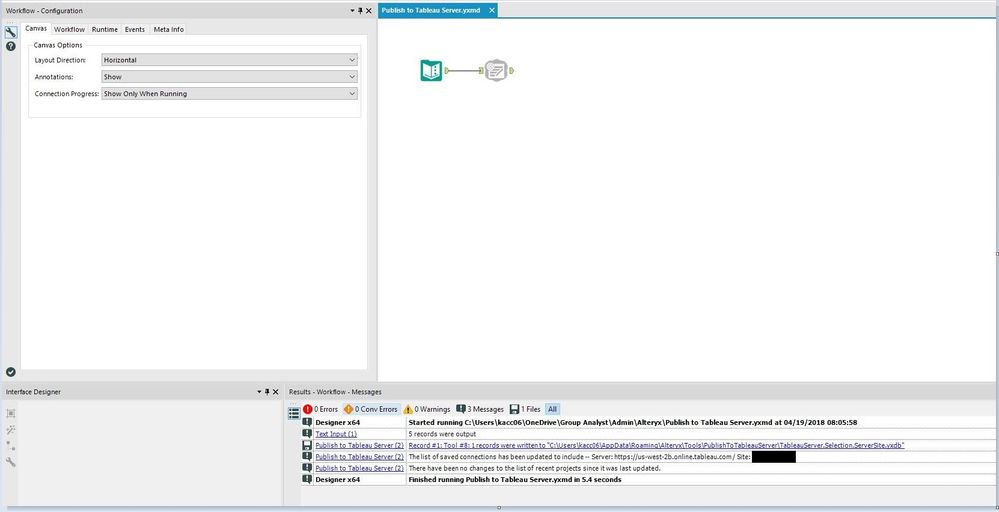The width and height of the screenshot is (999, 512).
Task: Select the 'list of saved connections' message text
Action: tap(579, 457)
